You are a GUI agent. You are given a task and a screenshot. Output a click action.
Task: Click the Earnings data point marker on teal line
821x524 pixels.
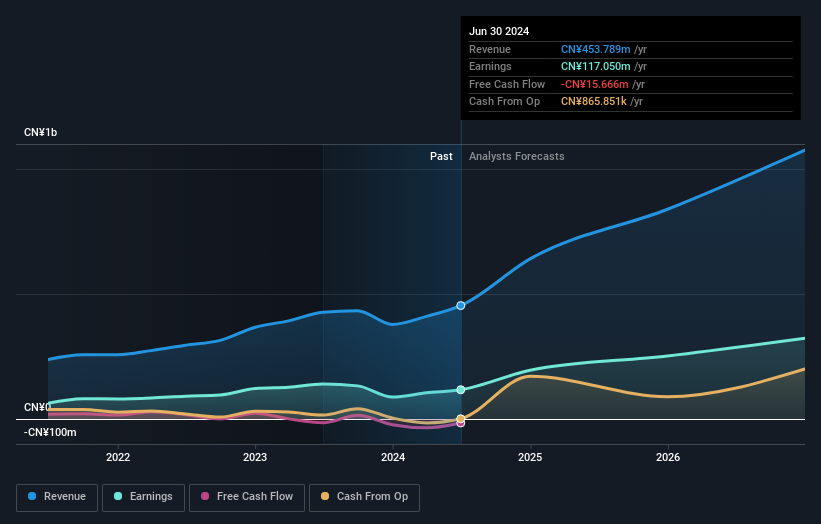coord(461,389)
